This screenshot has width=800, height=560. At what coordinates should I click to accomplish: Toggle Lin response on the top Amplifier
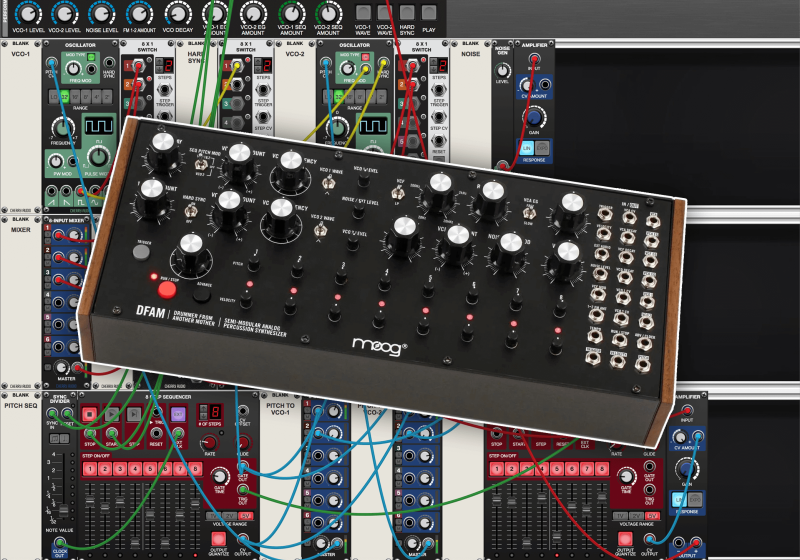529,148
